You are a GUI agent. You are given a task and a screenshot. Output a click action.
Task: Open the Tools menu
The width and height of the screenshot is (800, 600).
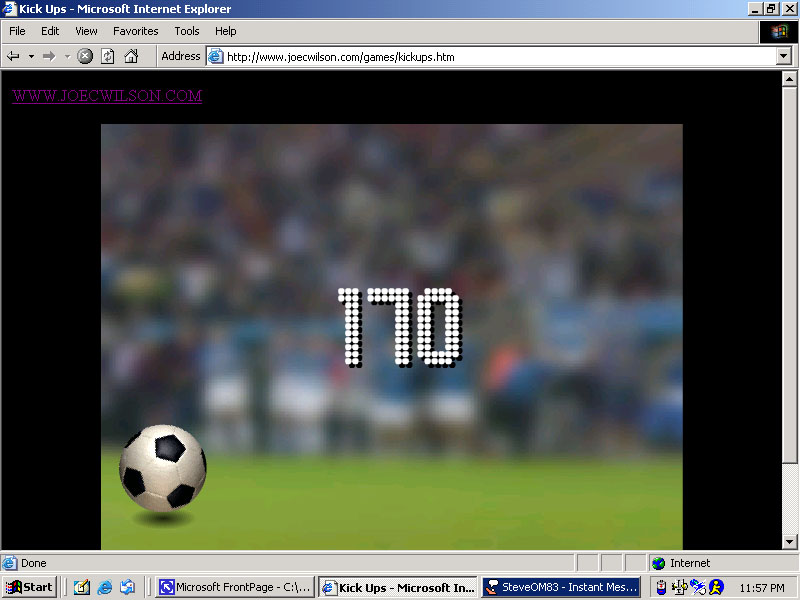click(x=187, y=31)
